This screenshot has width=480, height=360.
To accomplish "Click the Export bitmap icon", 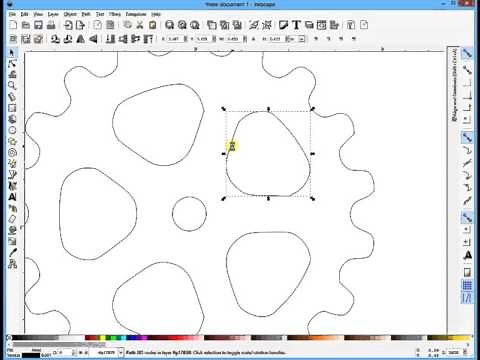I will tap(80, 25).
